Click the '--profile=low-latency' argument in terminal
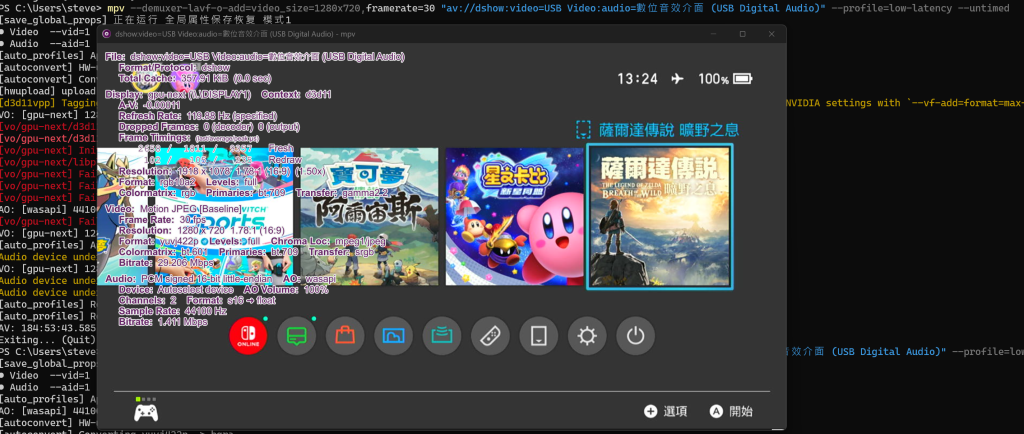The height and width of the screenshot is (434, 1024). (891, 8)
